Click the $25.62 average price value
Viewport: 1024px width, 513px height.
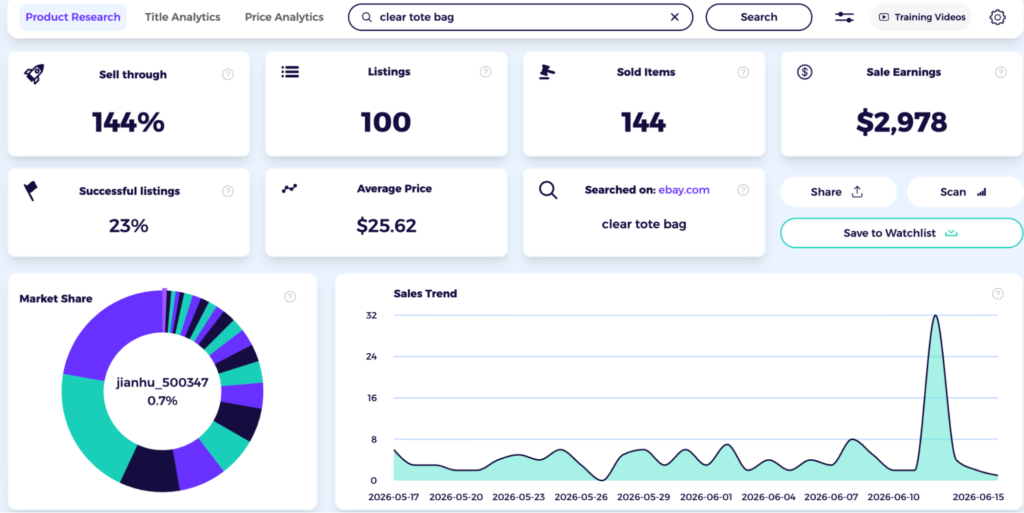386,226
